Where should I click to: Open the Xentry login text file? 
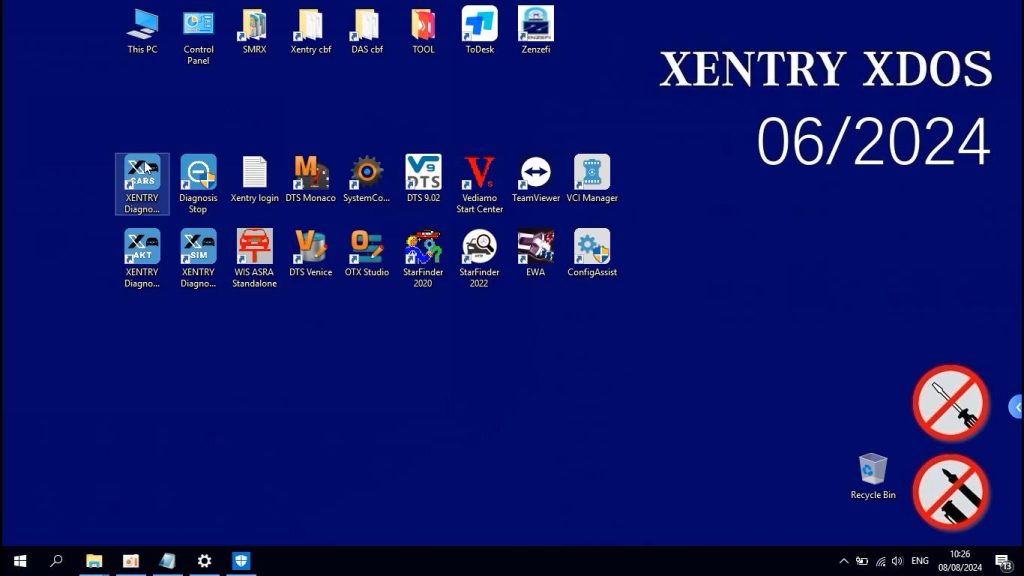point(254,179)
